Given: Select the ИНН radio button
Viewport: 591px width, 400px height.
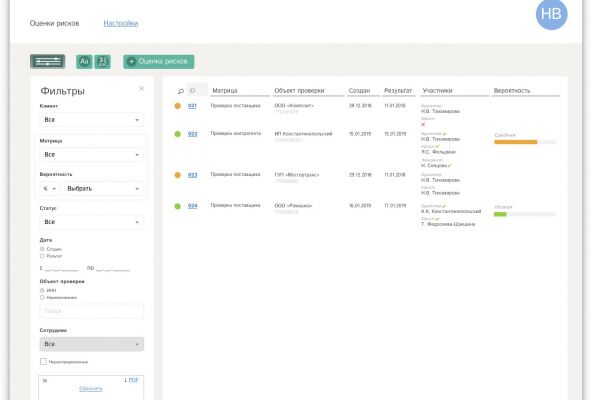Looking at the screenshot, I should (x=42, y=290).
